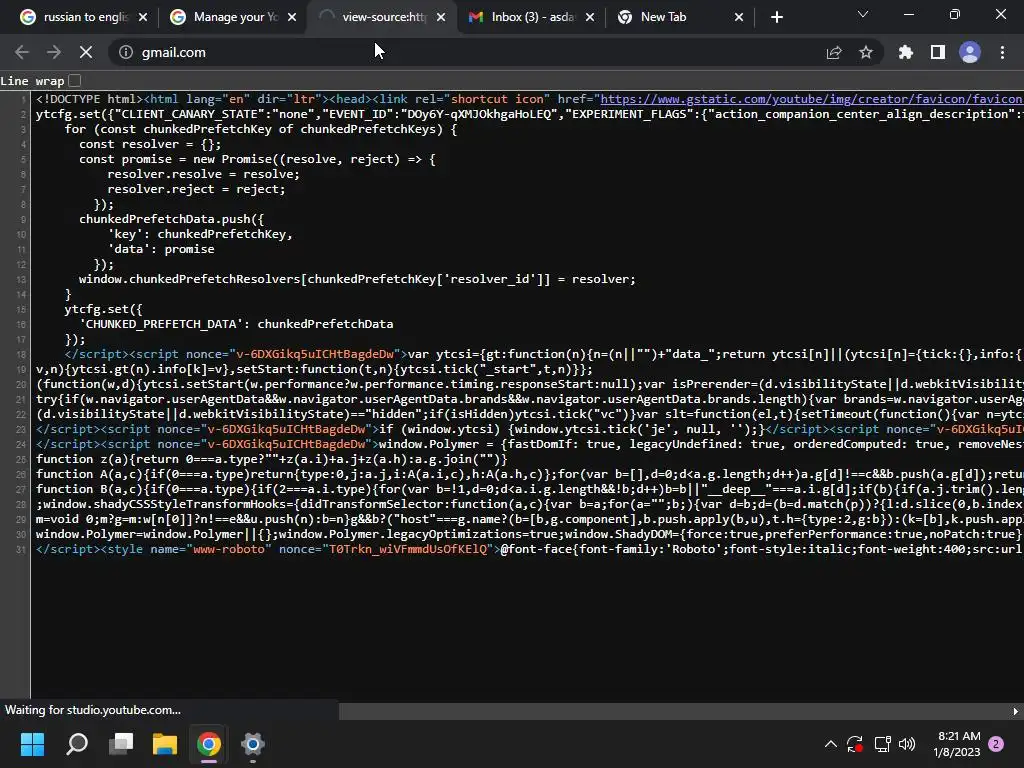Open File Explorer from taskbar

click(x=165, y=744)
